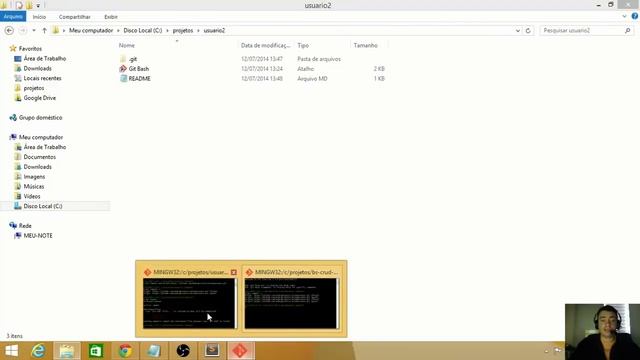This screenshot has width=640, height=360.
Task: Switch to MINGW32 bc-crud terminal preview
Action: point(291,303)
